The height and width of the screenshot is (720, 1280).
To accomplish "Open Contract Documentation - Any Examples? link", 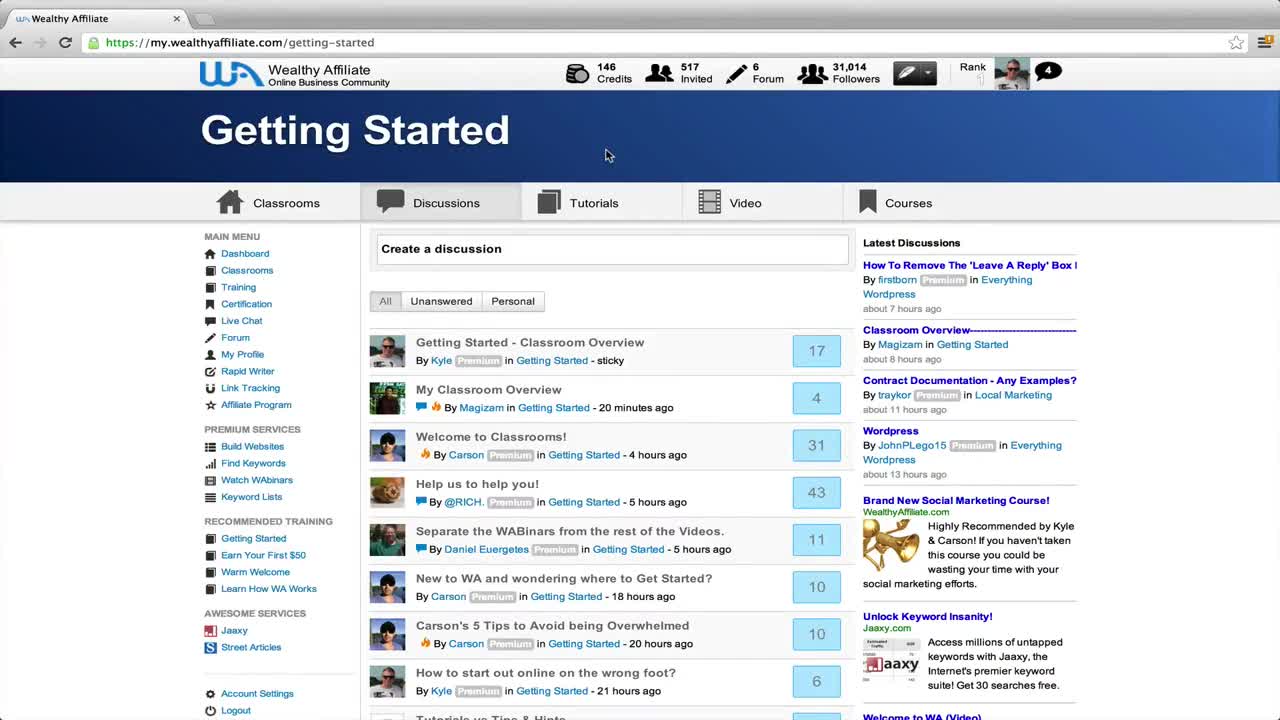I will point(970,381).
